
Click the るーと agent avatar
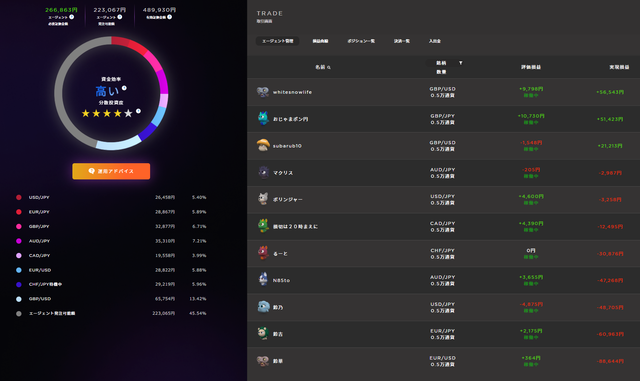click(263, 253)
